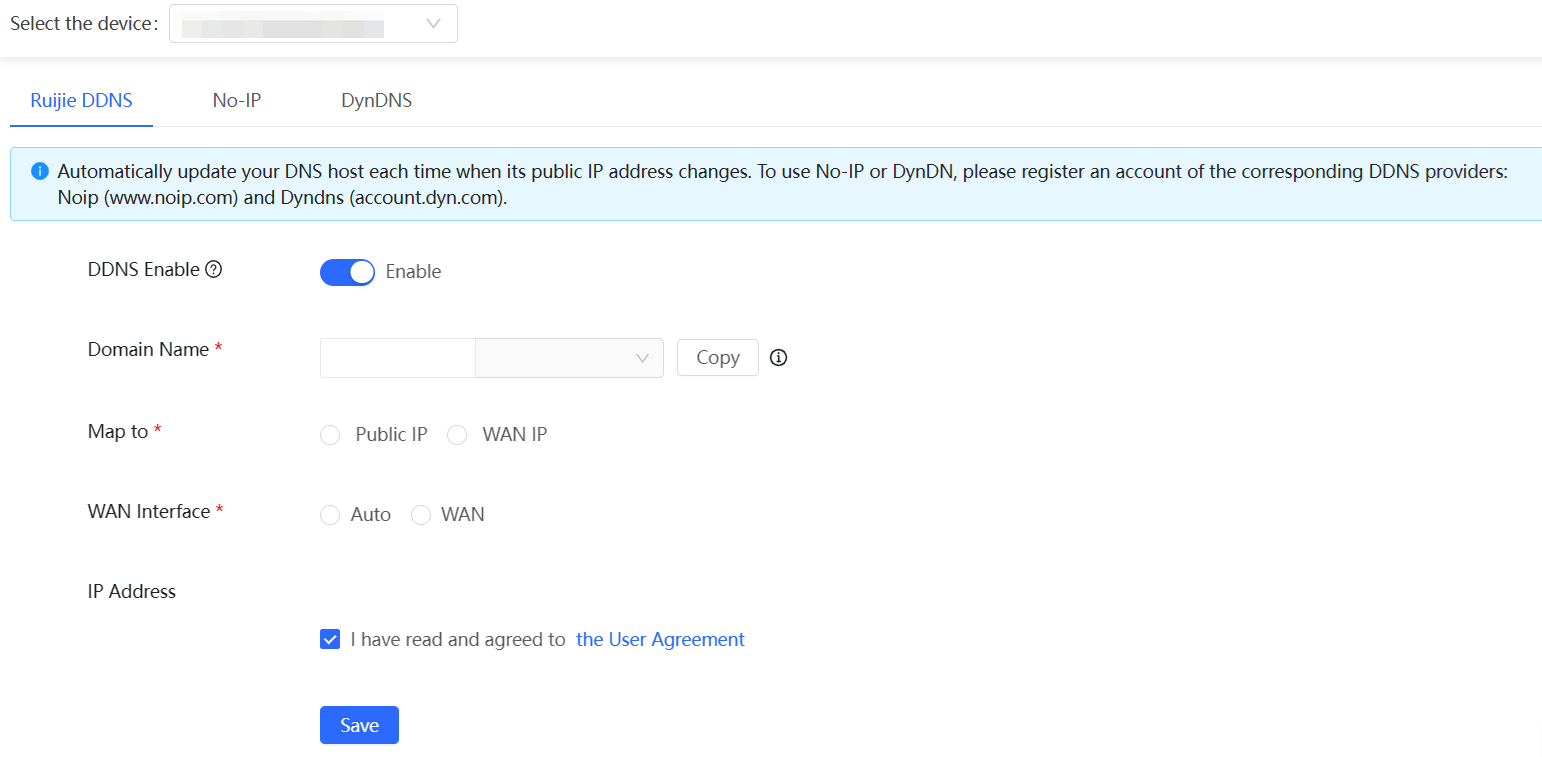Select the Public IP radio button
This screenshot has height=757, width=1542.
click(330, 435)
